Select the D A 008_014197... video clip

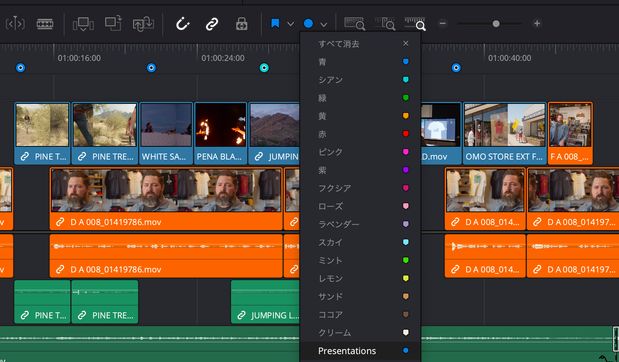pos(573,199)
